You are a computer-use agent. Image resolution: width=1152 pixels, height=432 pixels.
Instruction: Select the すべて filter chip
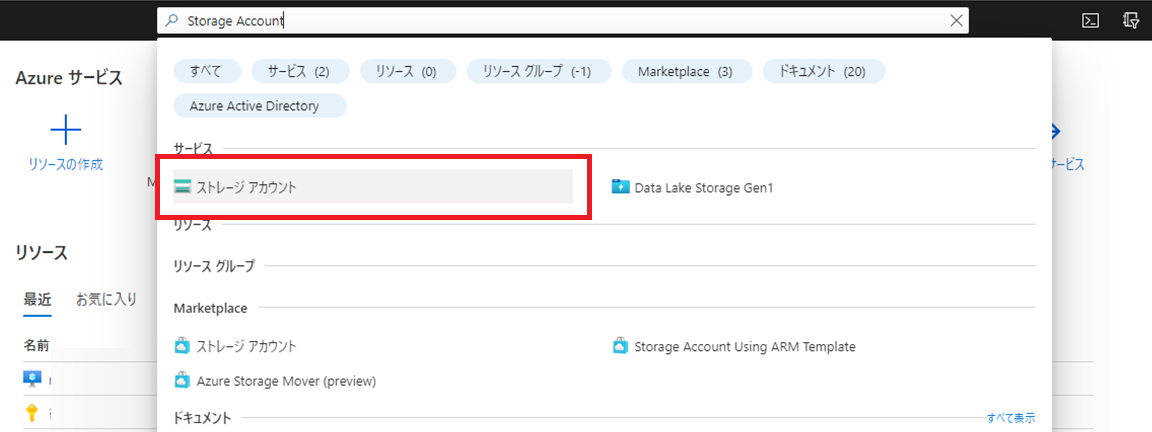click(x=207, y=71)
